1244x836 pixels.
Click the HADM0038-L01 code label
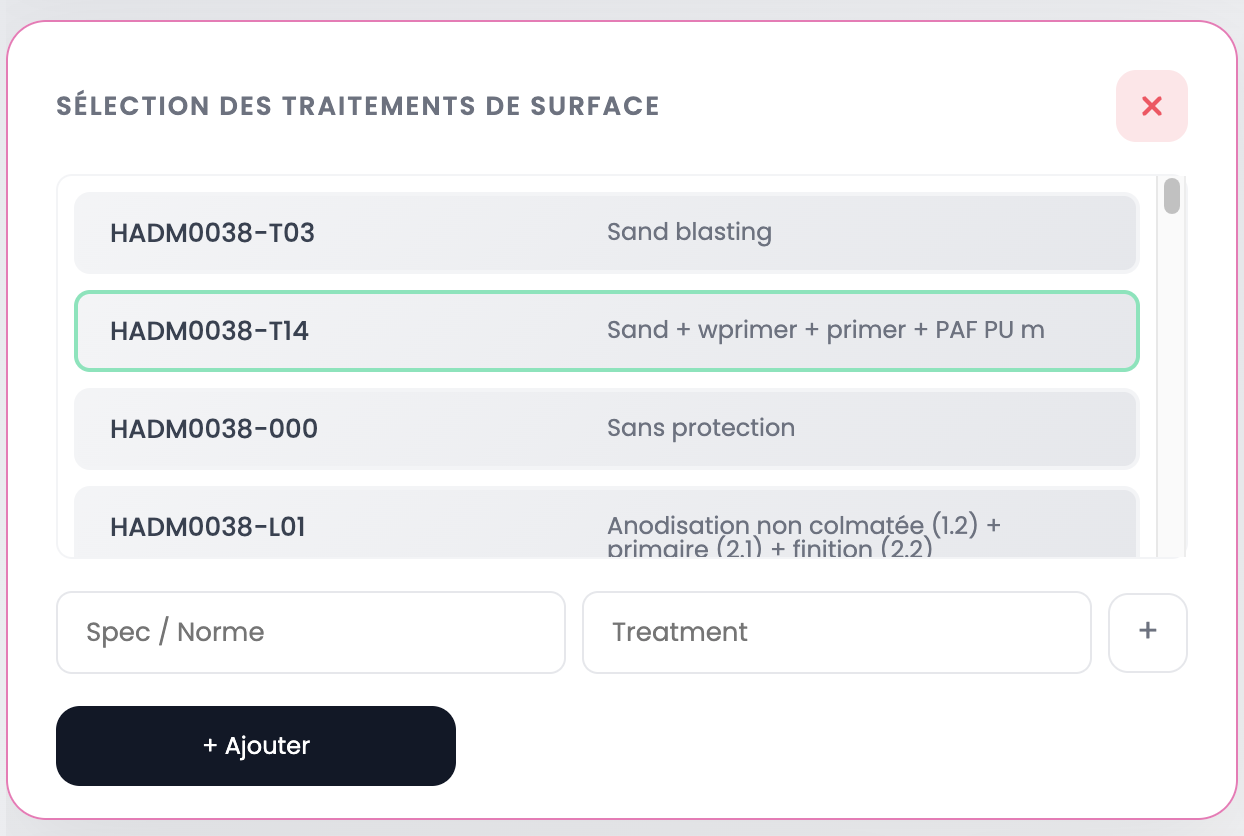[207, 527]
